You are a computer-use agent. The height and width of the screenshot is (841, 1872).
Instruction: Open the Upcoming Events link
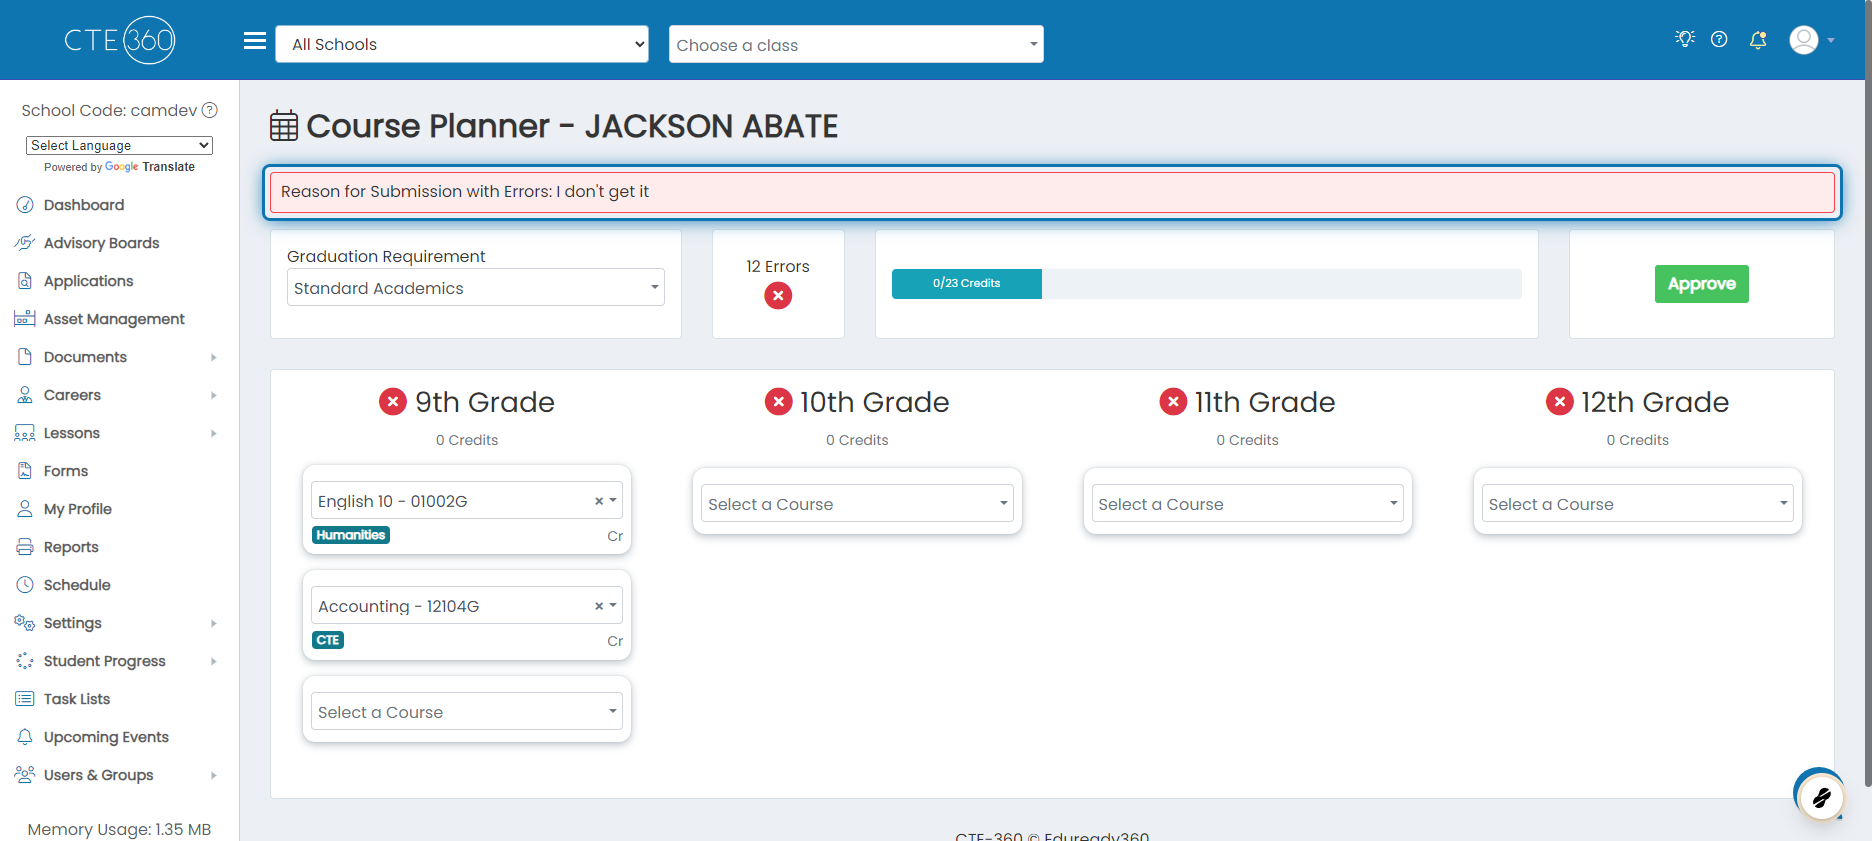click(106, 737)
